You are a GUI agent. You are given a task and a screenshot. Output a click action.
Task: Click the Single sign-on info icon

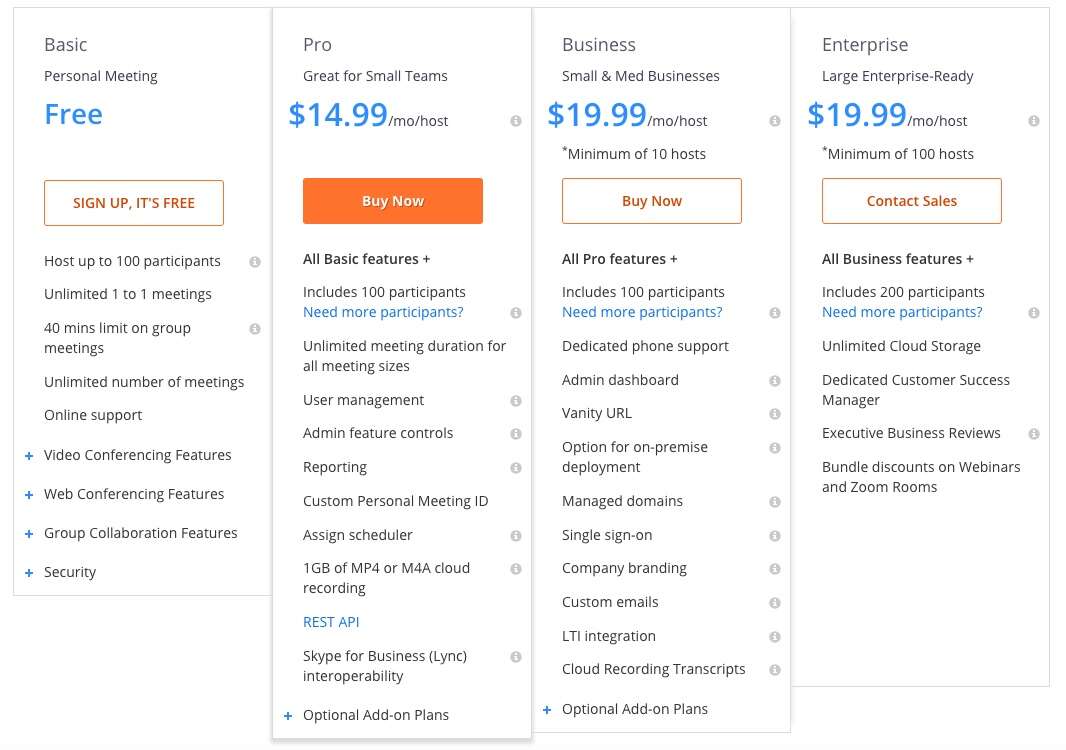click(775, 535)
